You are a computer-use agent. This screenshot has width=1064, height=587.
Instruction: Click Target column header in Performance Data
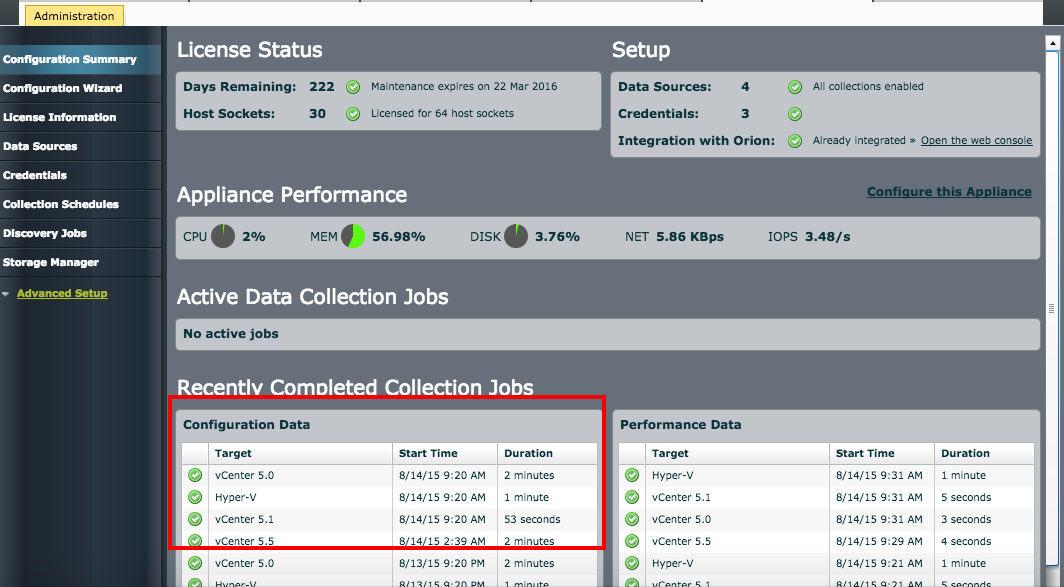[x=738, y=453]
